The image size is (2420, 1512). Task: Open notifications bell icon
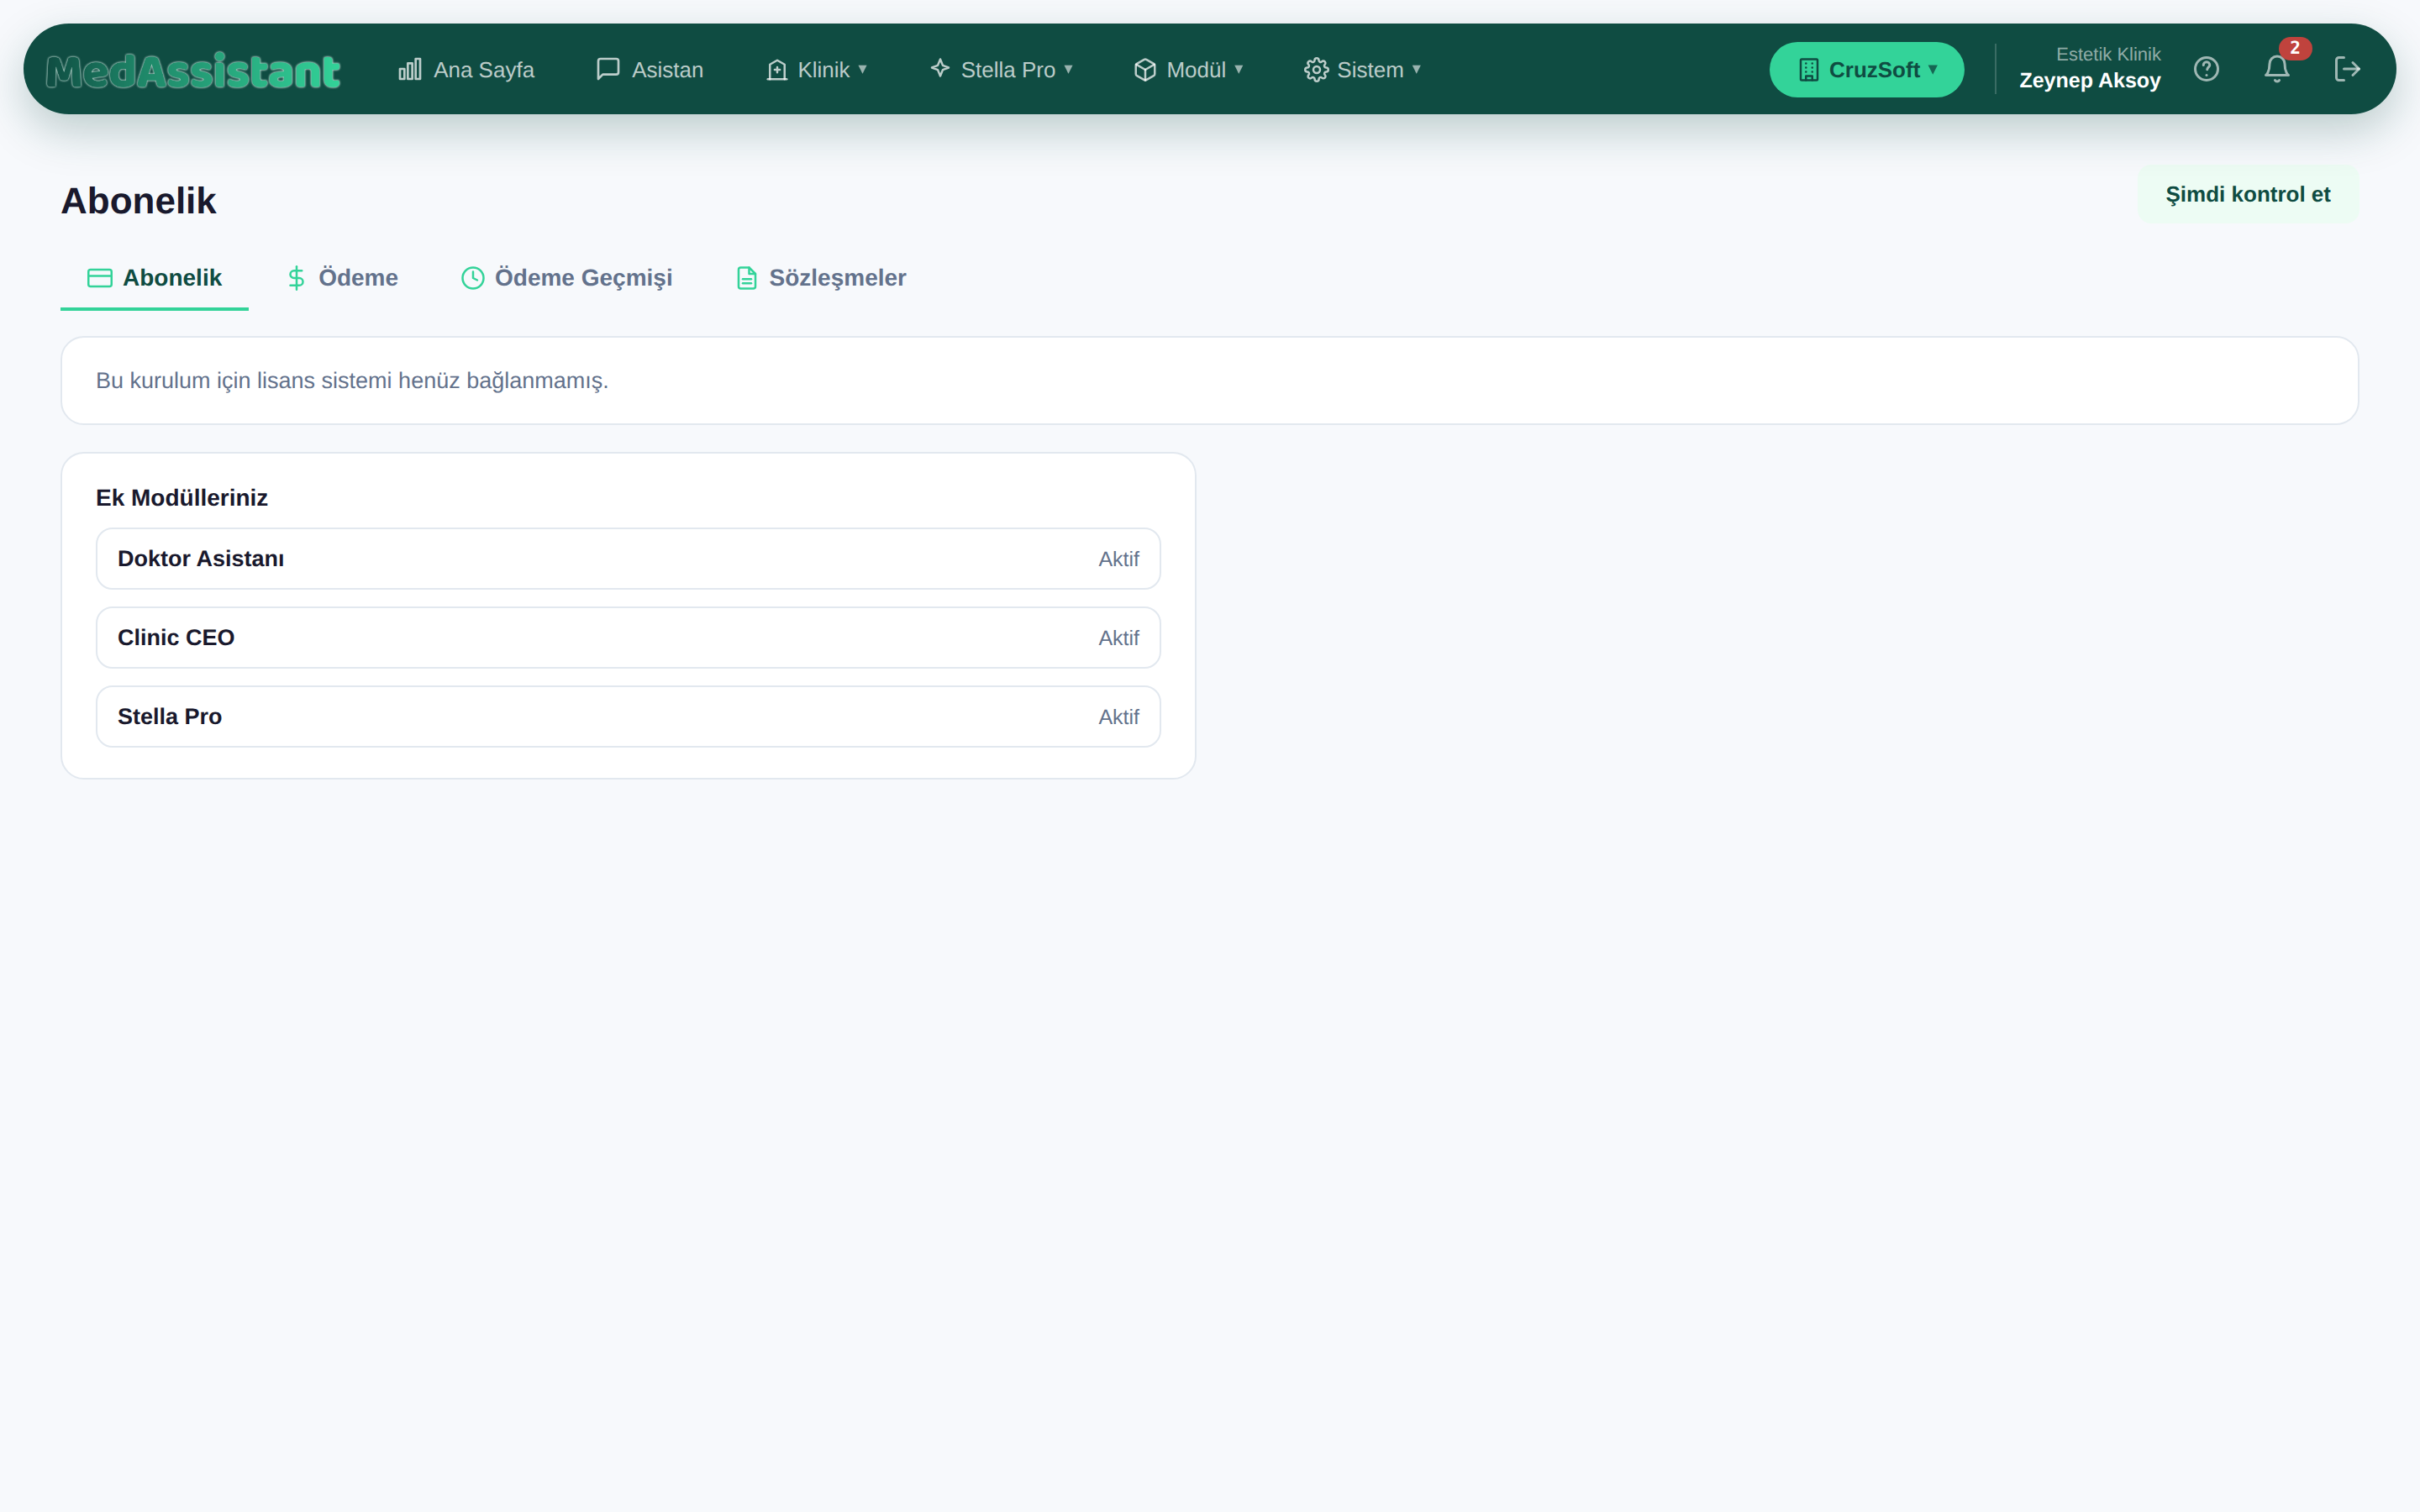[x=2277, y=69]
